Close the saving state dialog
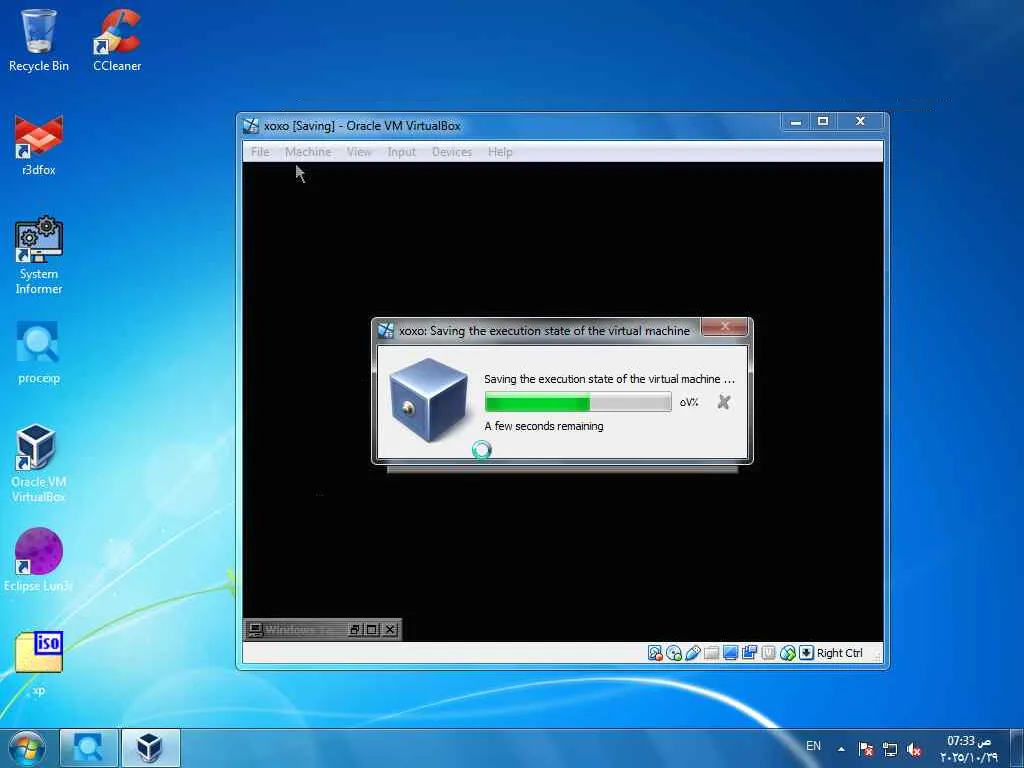The width and height of the screenshot is (1024, 768). (725, 326)
